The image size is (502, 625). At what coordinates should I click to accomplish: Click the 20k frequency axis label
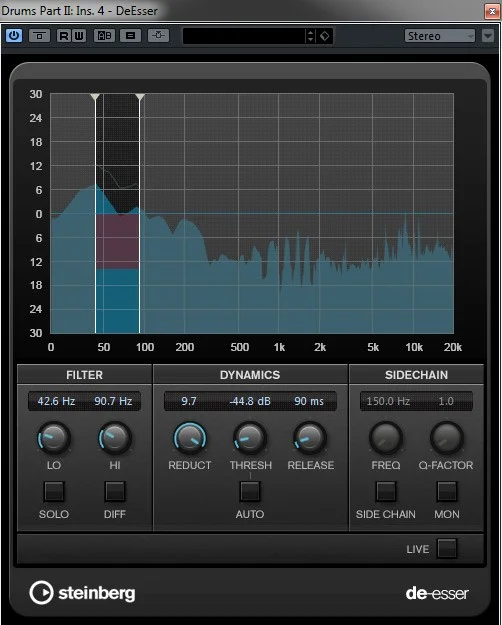point(453,347)
